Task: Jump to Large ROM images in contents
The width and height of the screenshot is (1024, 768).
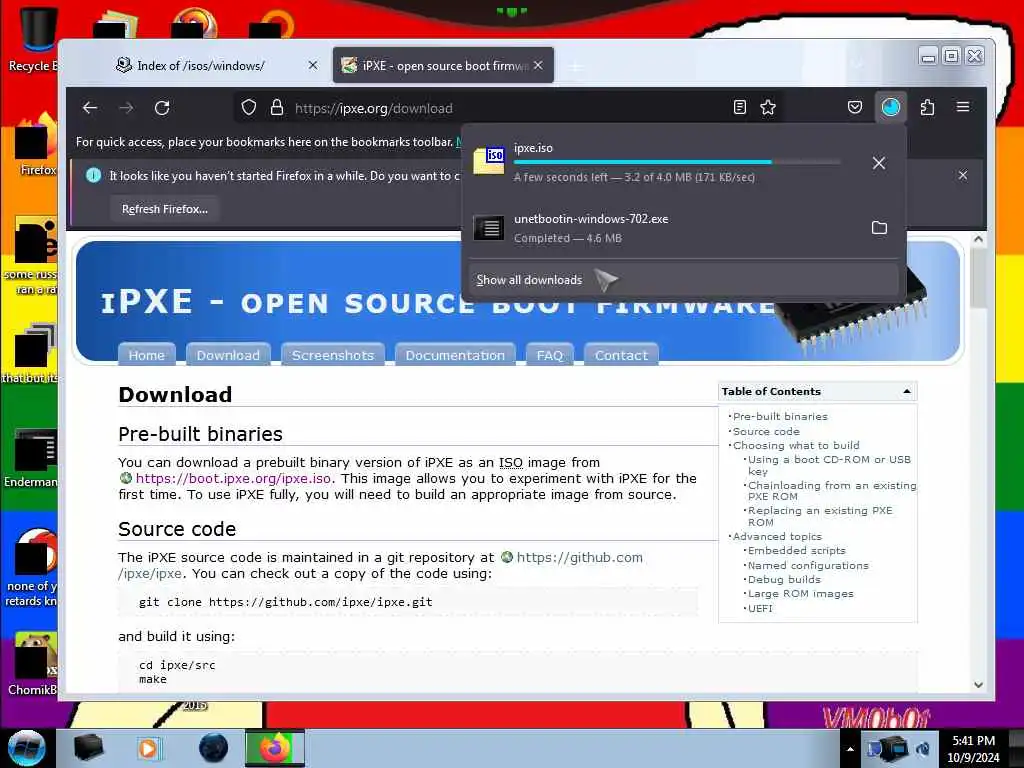Action: [x=801, y=594]
